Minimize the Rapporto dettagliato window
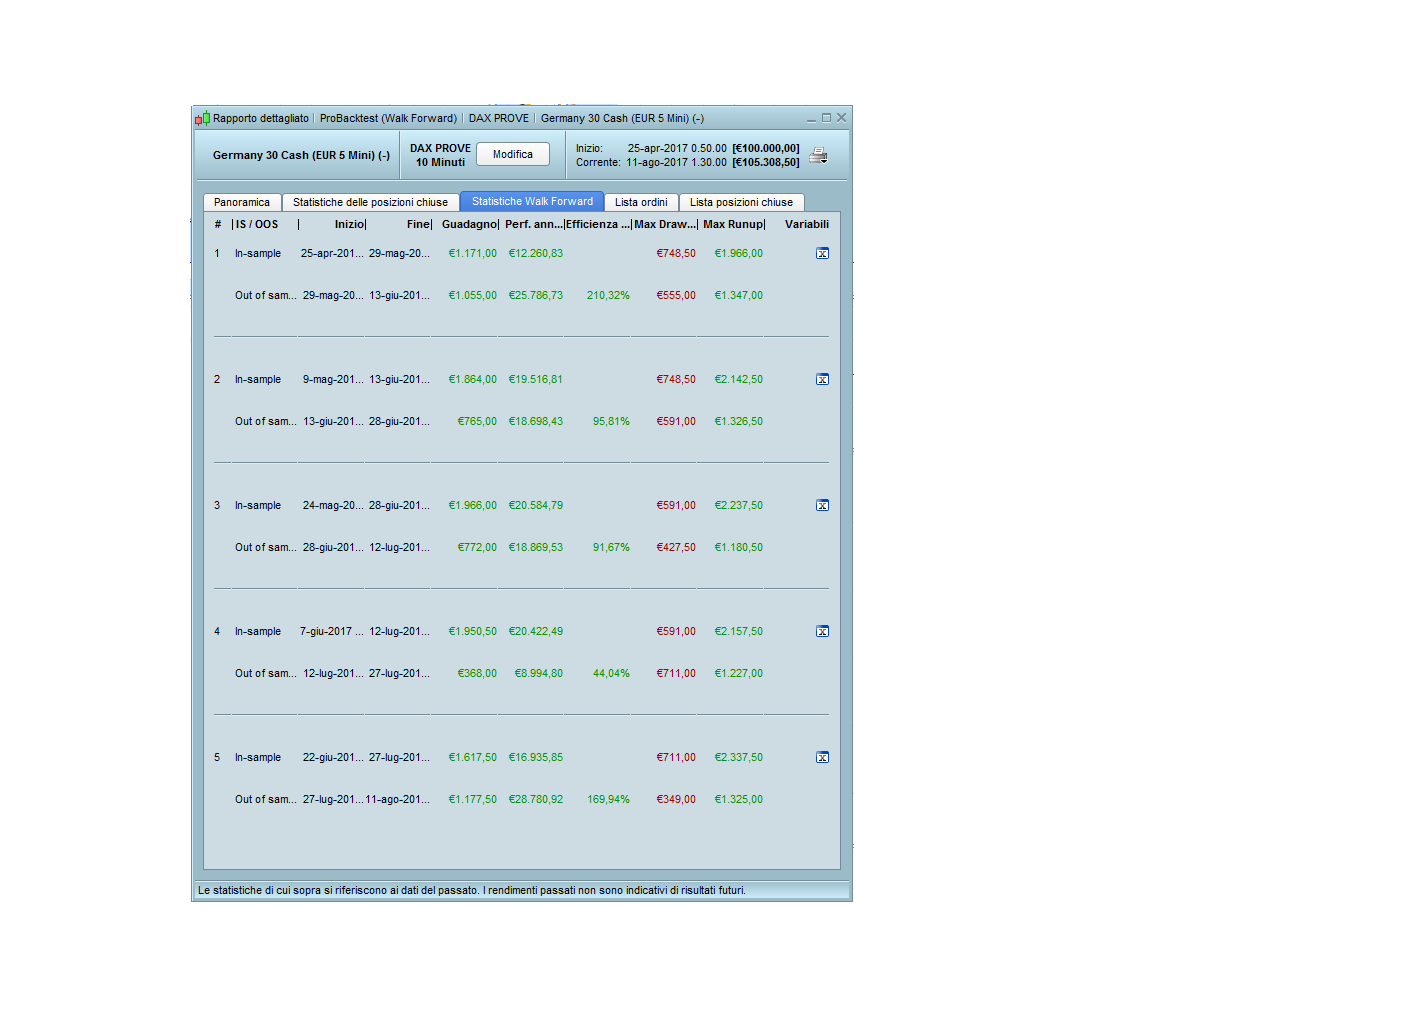 pyautogui.click(x=811, y=118)
